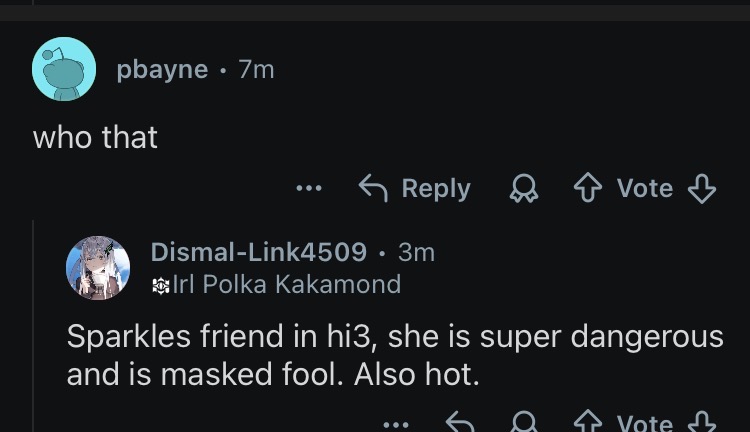Viewport: 750px width, 432px height.
Task: Give an award to pbayne's comment
Action: pyautogui.click(x=520, y=188)
